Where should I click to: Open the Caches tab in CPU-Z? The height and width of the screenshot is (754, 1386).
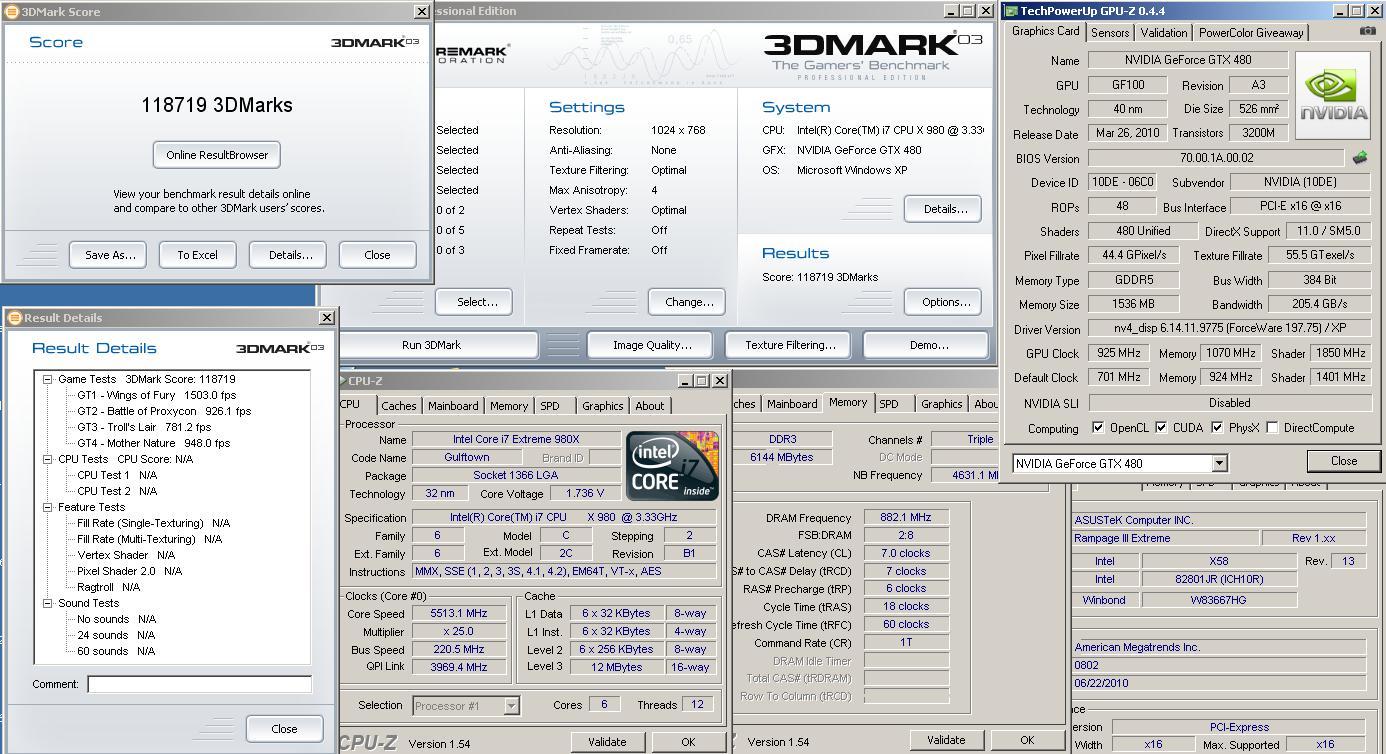pyautogui.click(x=398, y=406)
